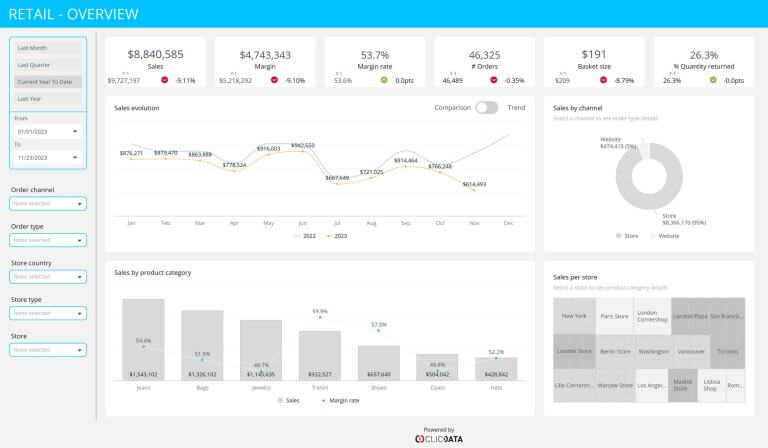This screenshot has width=768, height=448.
Task: Click the red trend icon under Sales
Action: (x=164, y=79)
